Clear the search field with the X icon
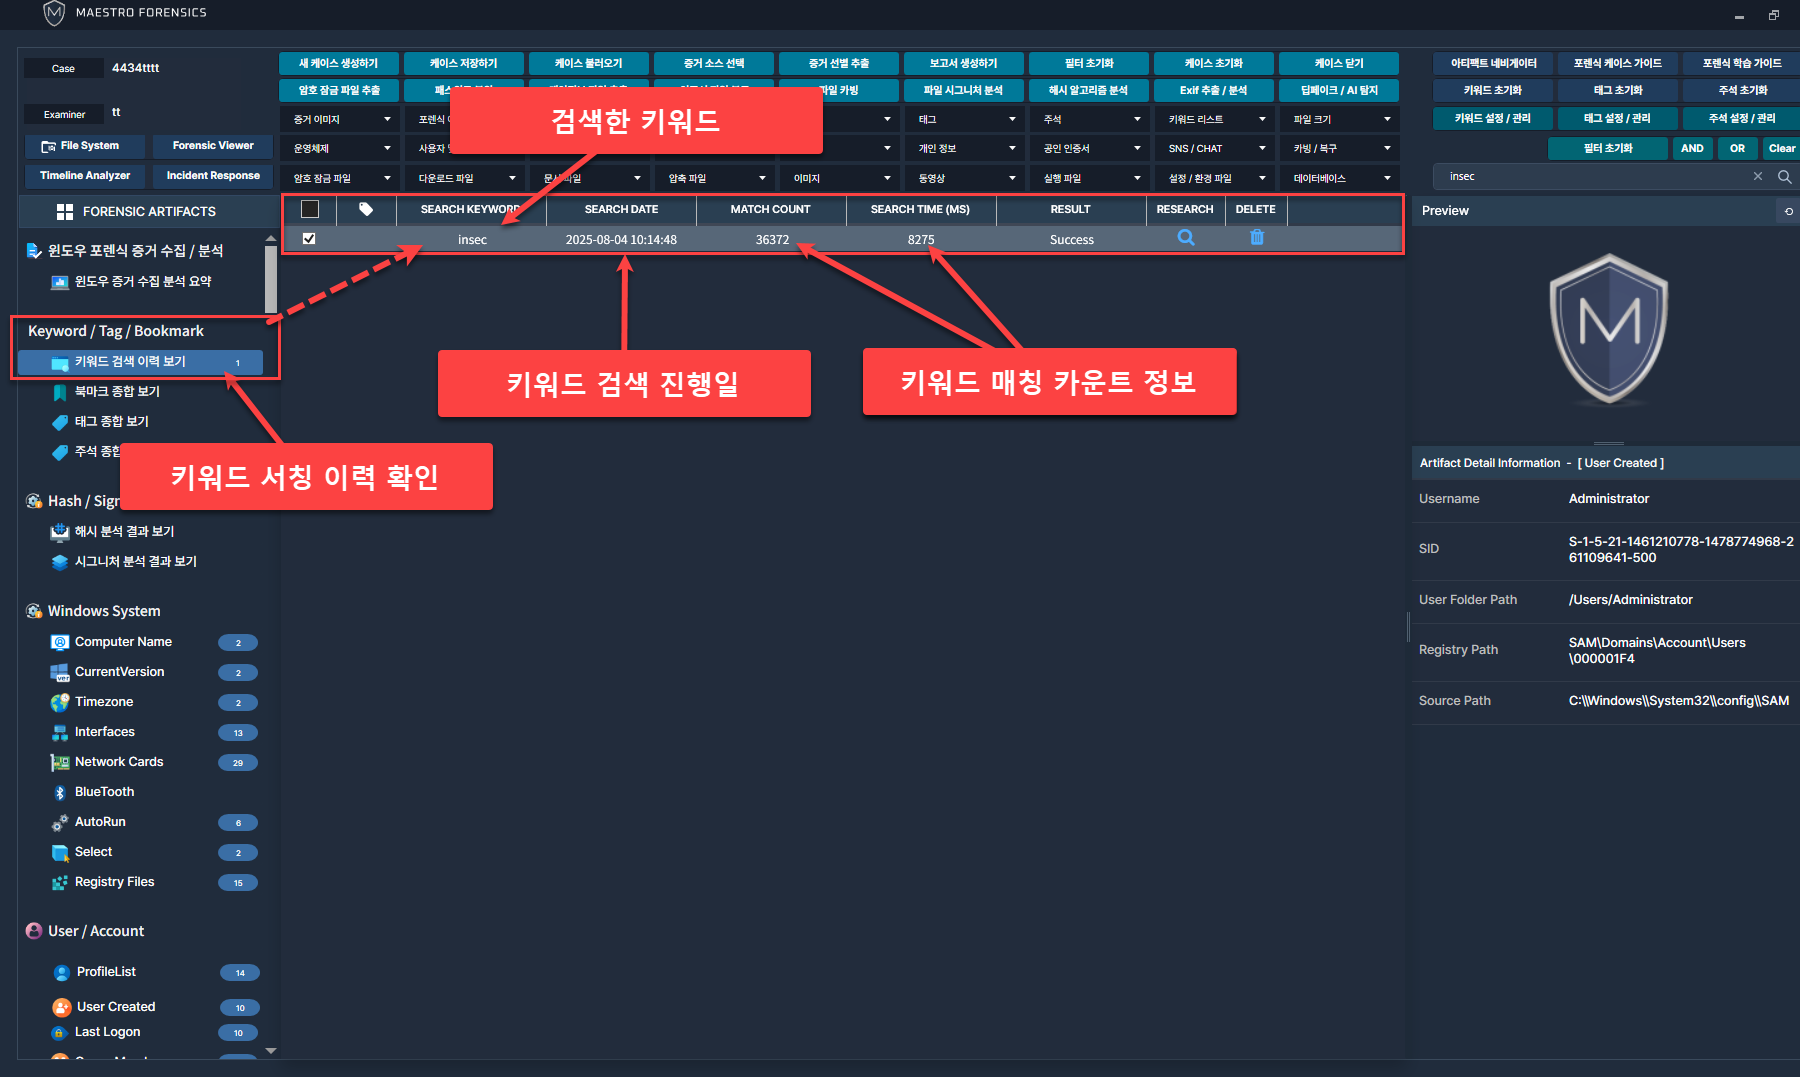Viewport: 1800px width, 1077px height. [1757, 176]
